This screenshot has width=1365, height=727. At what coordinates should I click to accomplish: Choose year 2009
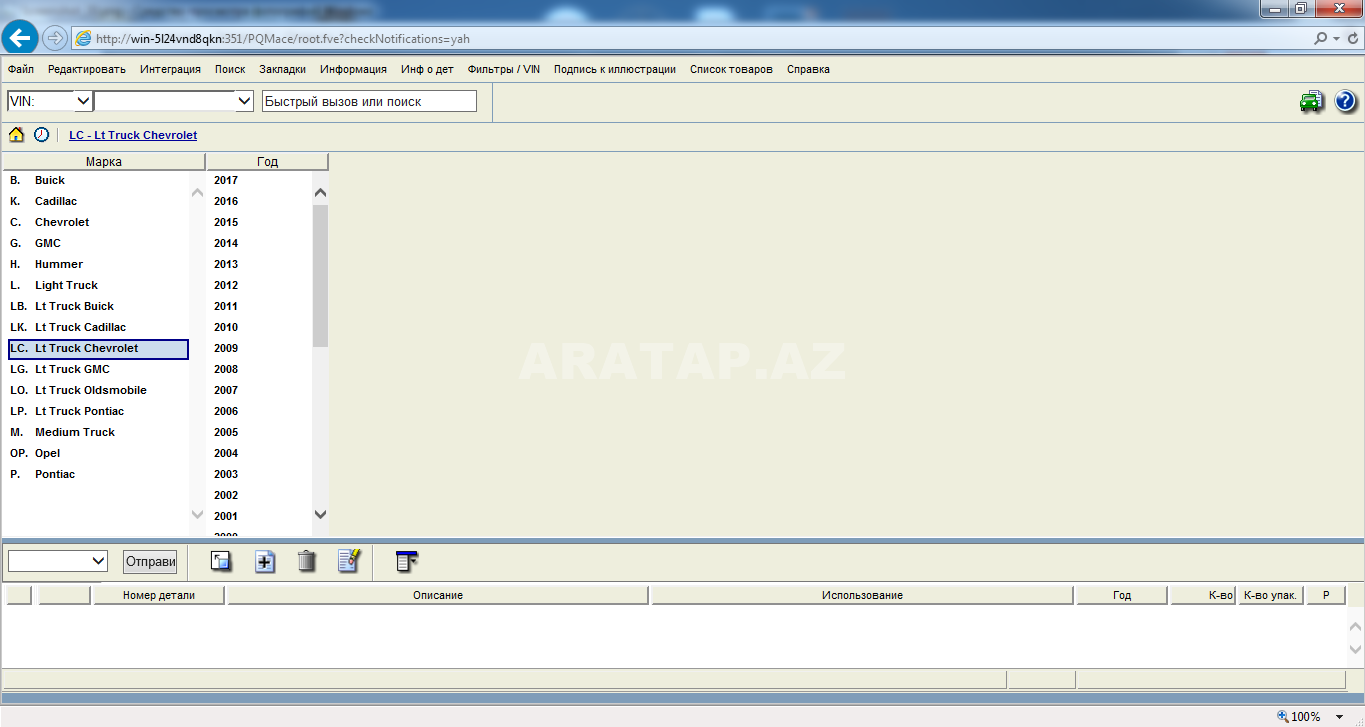pyautogui.click(x=226, y=348)
